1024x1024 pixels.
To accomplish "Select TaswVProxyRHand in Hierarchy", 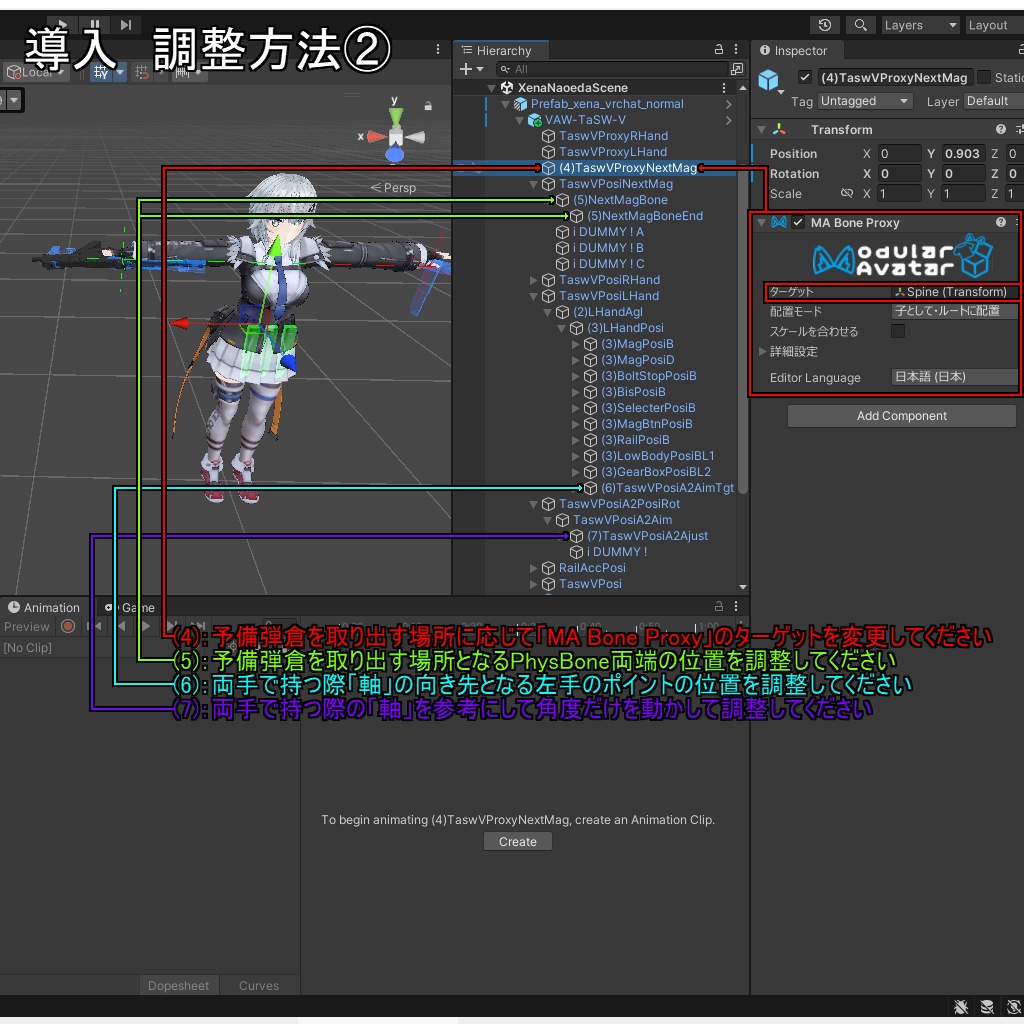I will coord(613,136).
